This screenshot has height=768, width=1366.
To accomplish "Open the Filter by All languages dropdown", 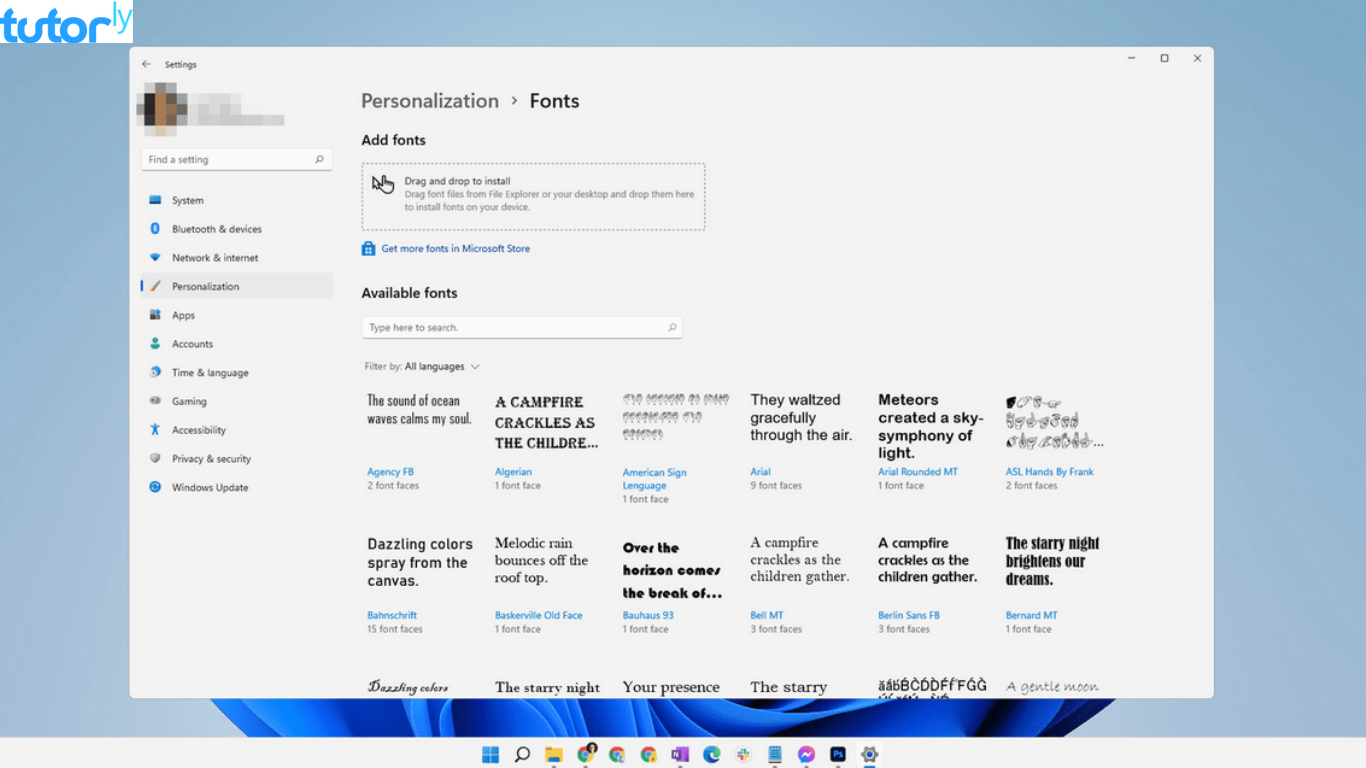I will click(422, 367).
